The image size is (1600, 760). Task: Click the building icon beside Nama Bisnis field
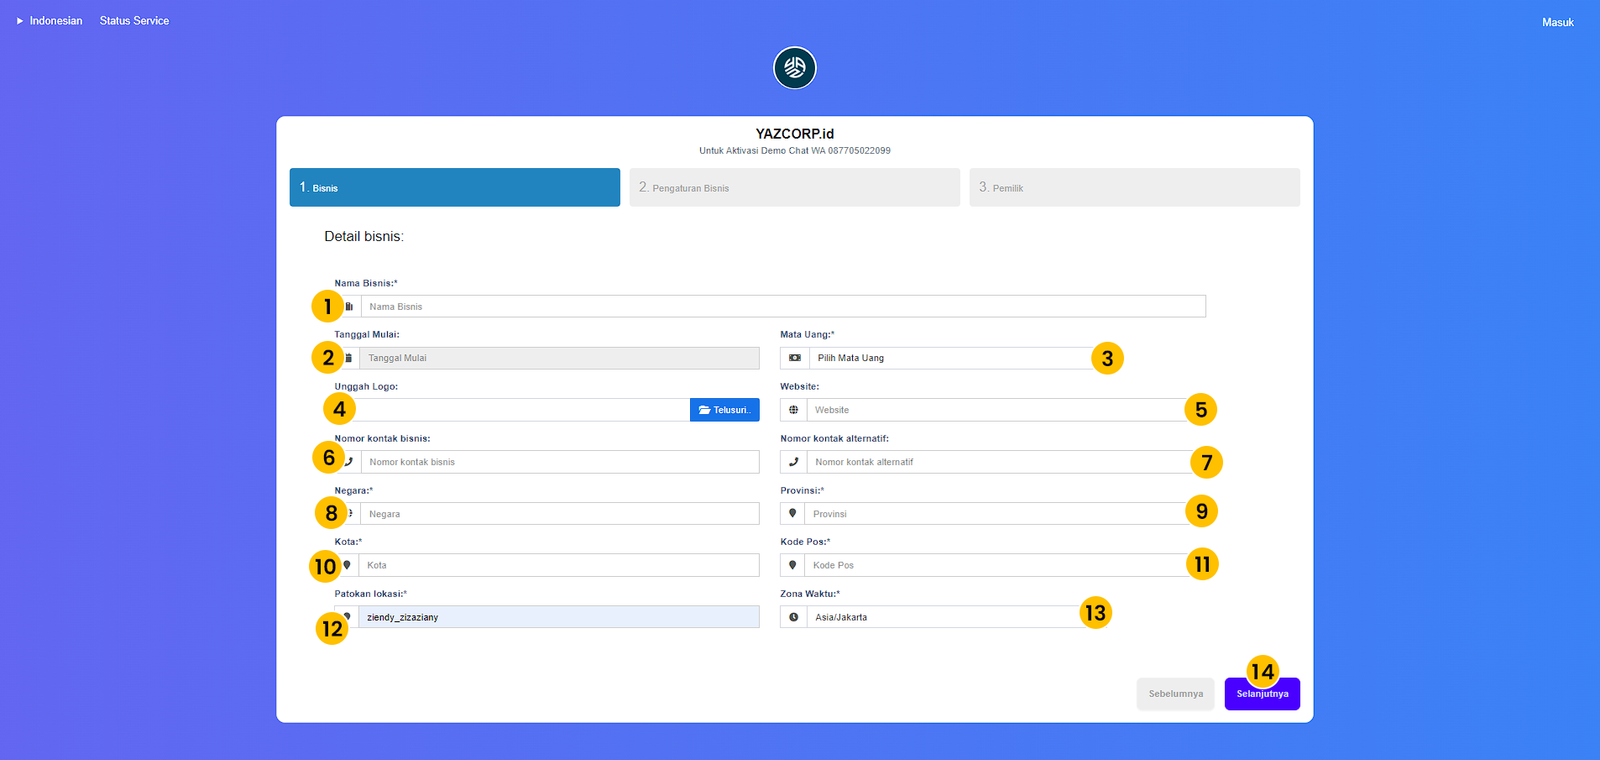[x=349, y=307]
